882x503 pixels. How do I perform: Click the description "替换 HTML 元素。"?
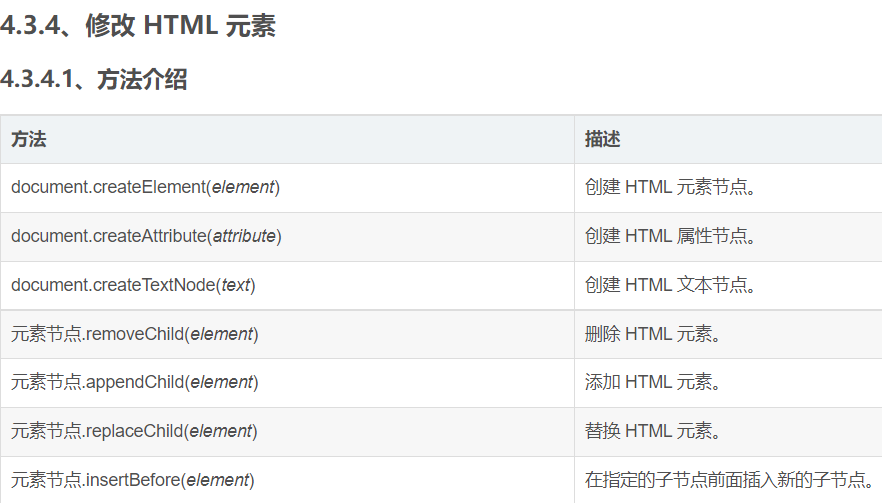pos(652,431)
